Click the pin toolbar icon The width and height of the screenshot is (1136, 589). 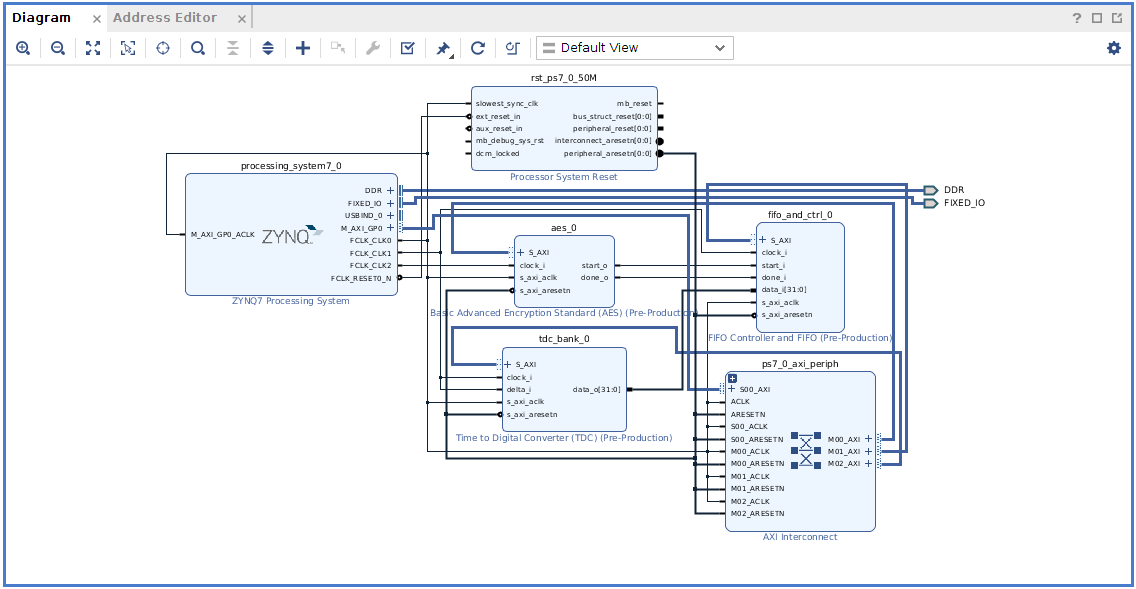coord(443,48)
